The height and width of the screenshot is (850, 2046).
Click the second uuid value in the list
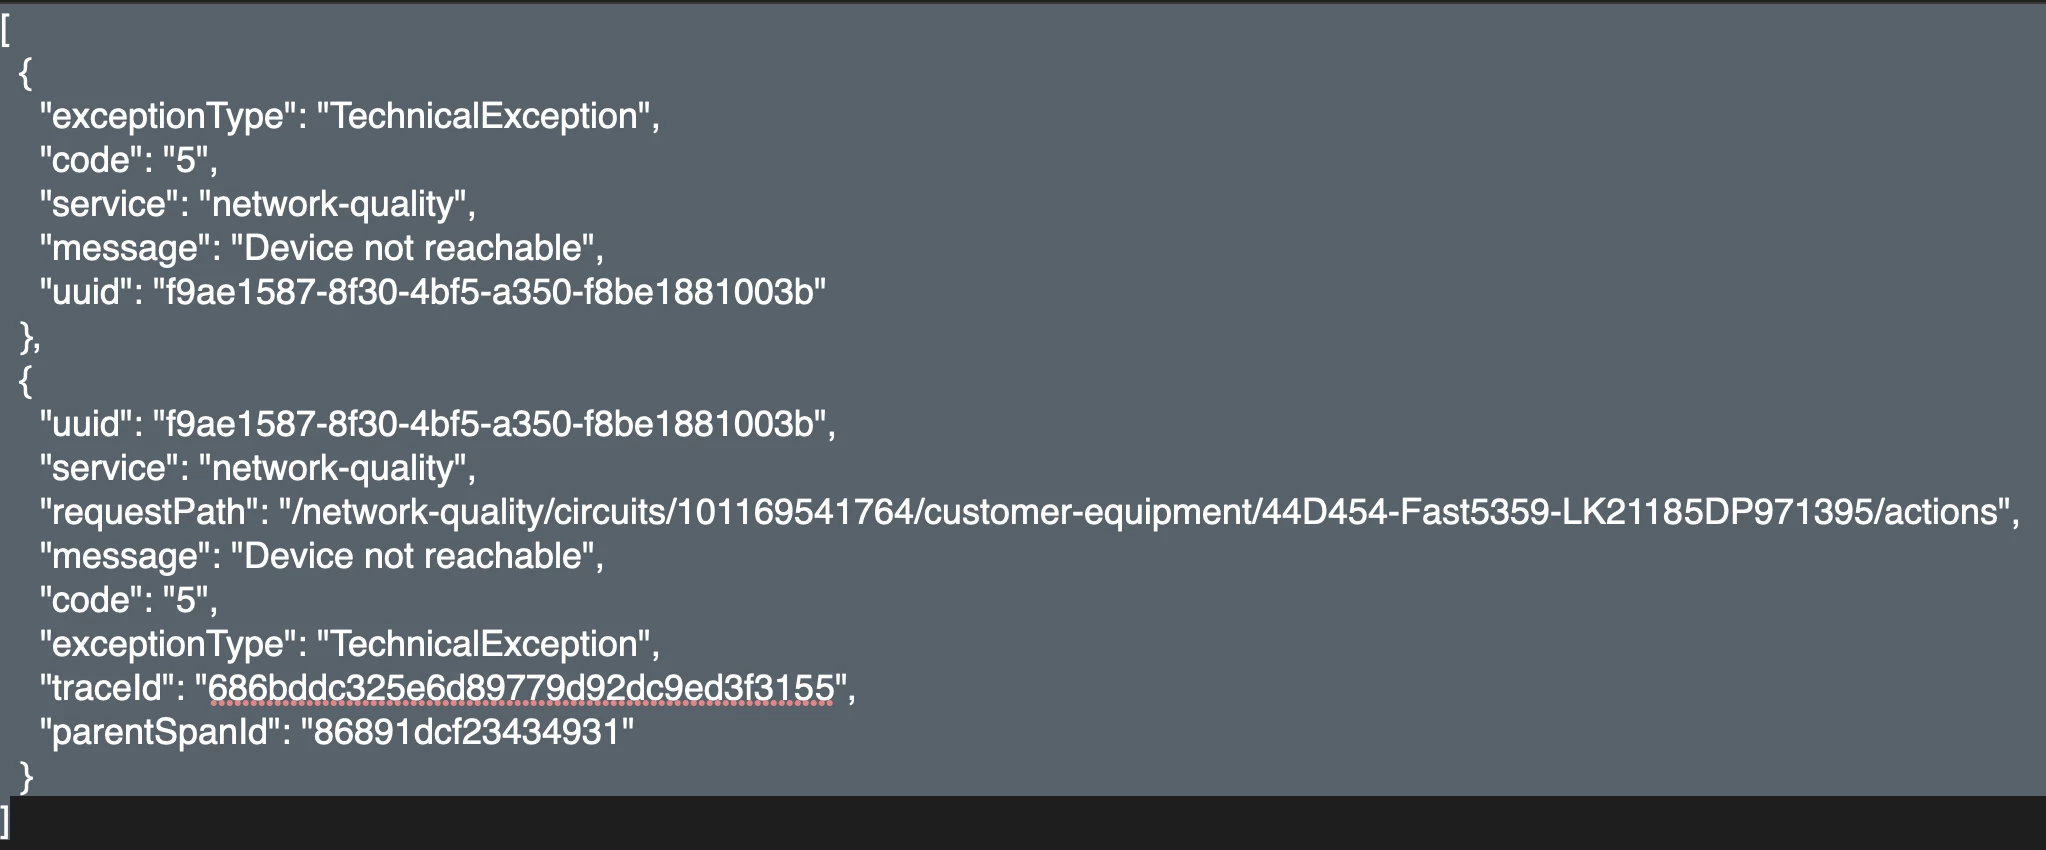point(489,424)
